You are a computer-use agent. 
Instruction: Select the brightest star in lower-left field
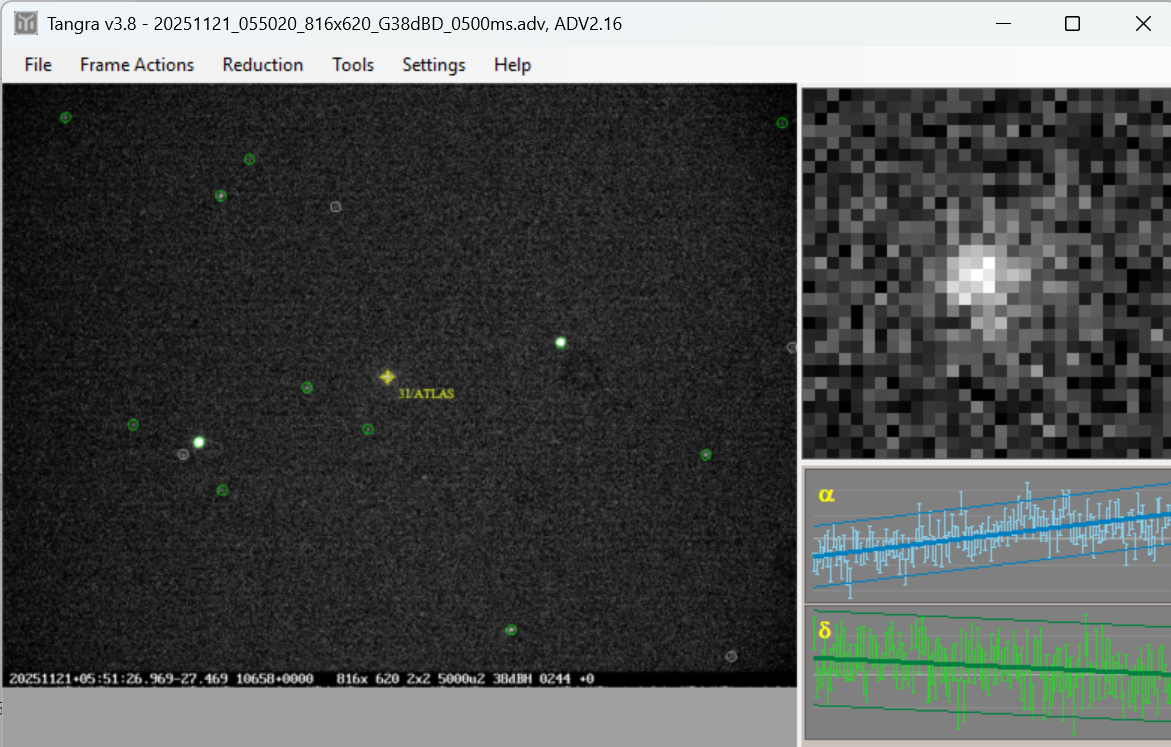pyautogui.click(x=199, y=442)
